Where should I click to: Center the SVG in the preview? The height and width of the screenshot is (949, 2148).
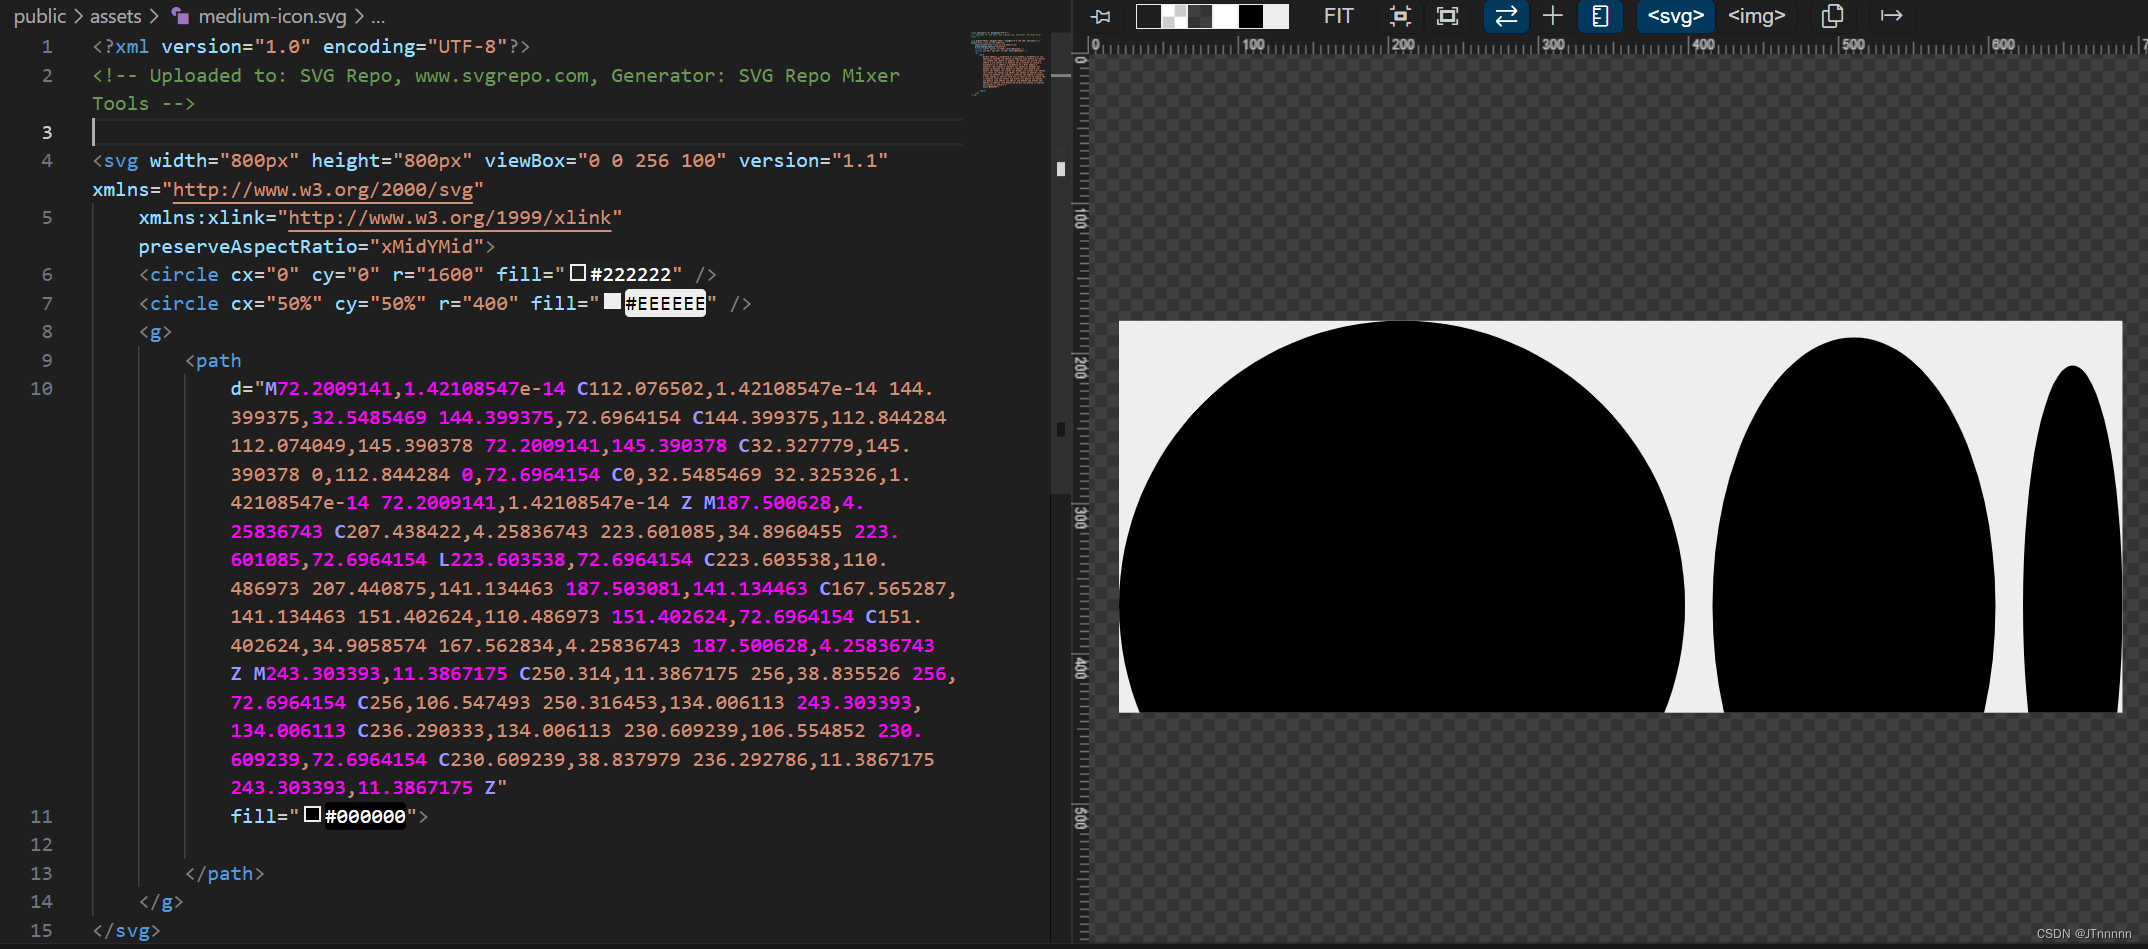1400,16
